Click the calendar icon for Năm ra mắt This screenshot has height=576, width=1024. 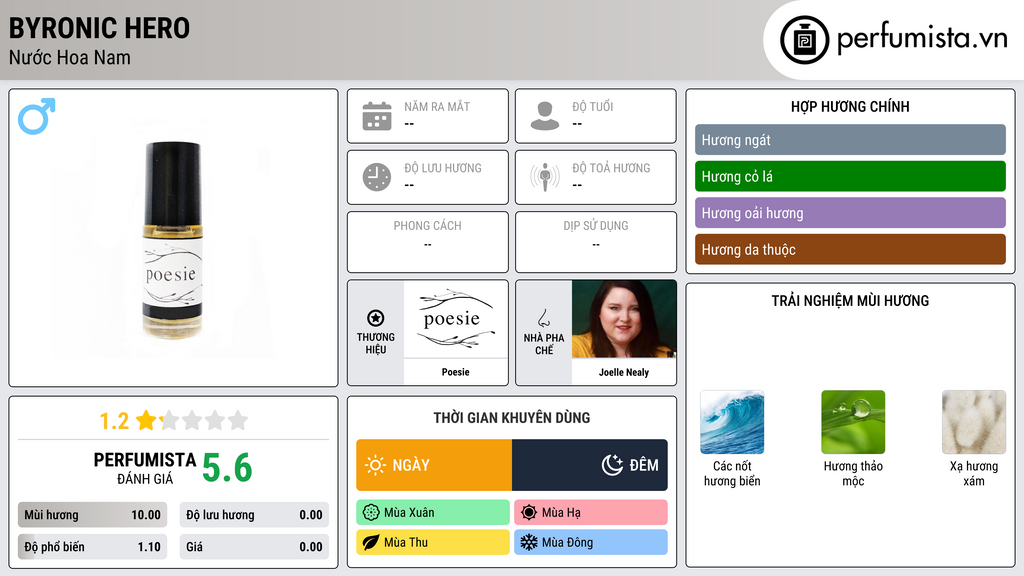(377, 116)
